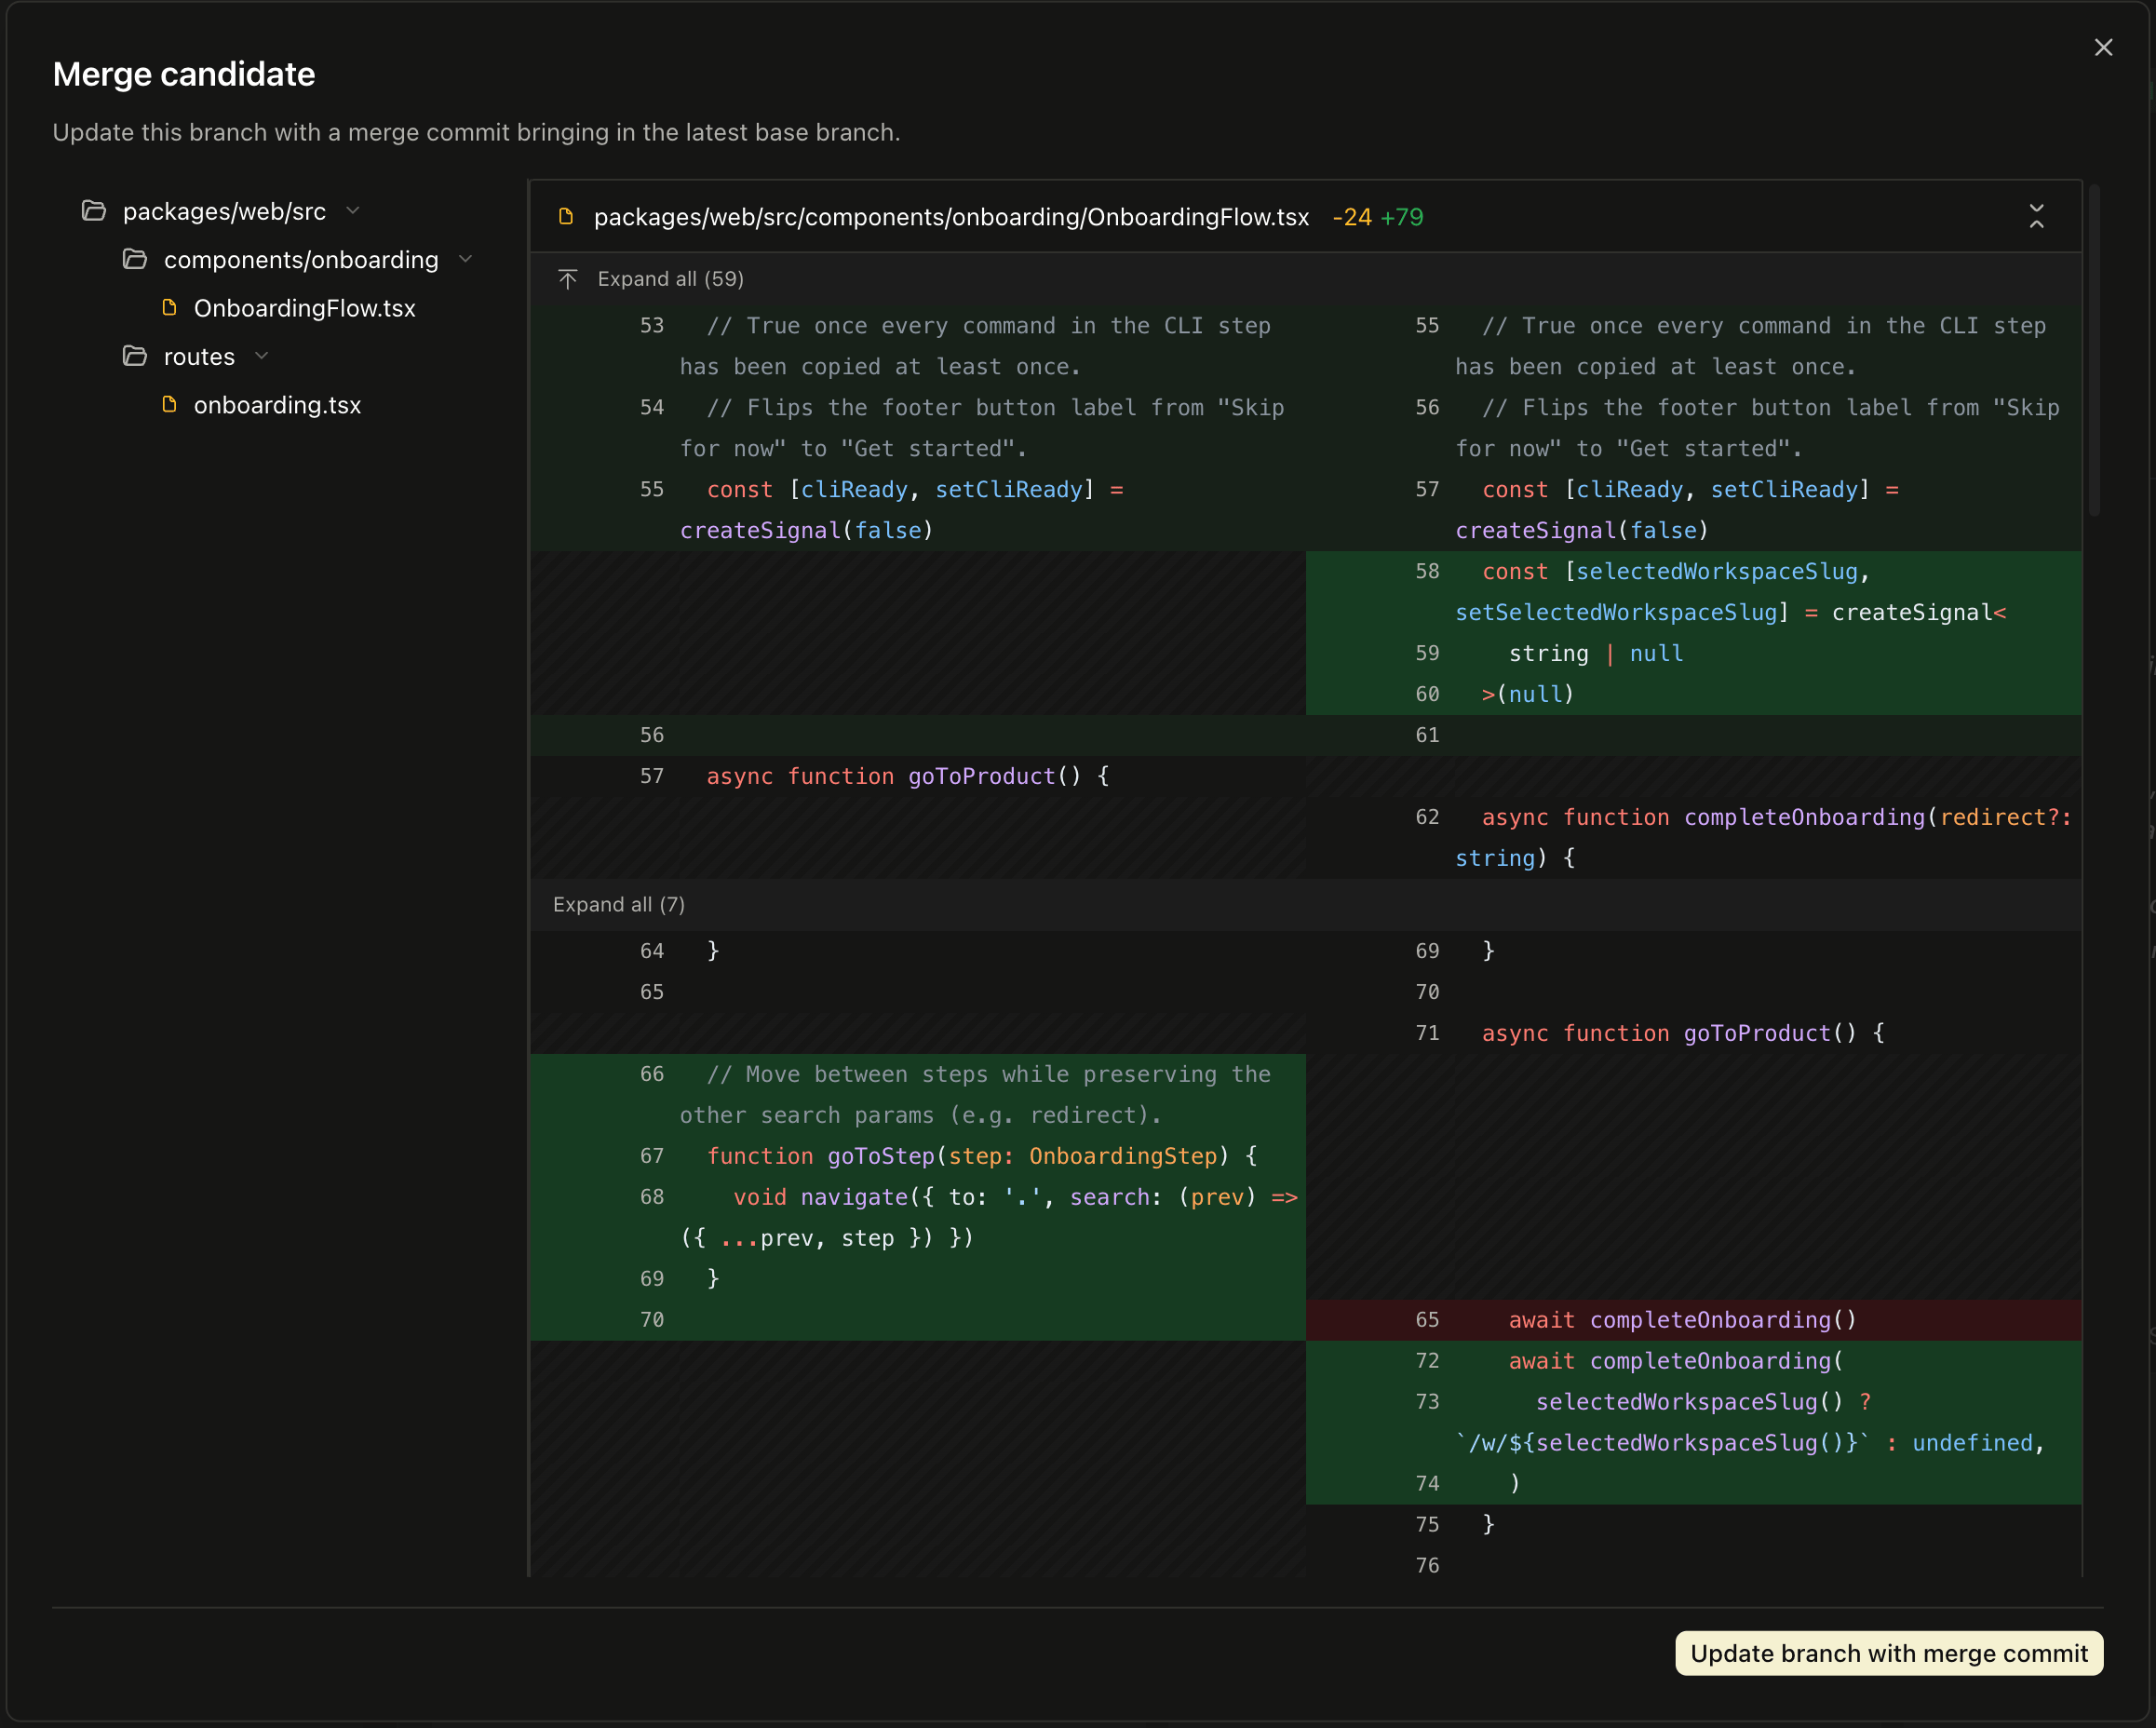2156x1728 pixels.
Task: Collapse the OnboardingFlow.tsx diff panel
Action: [2036, 216]
